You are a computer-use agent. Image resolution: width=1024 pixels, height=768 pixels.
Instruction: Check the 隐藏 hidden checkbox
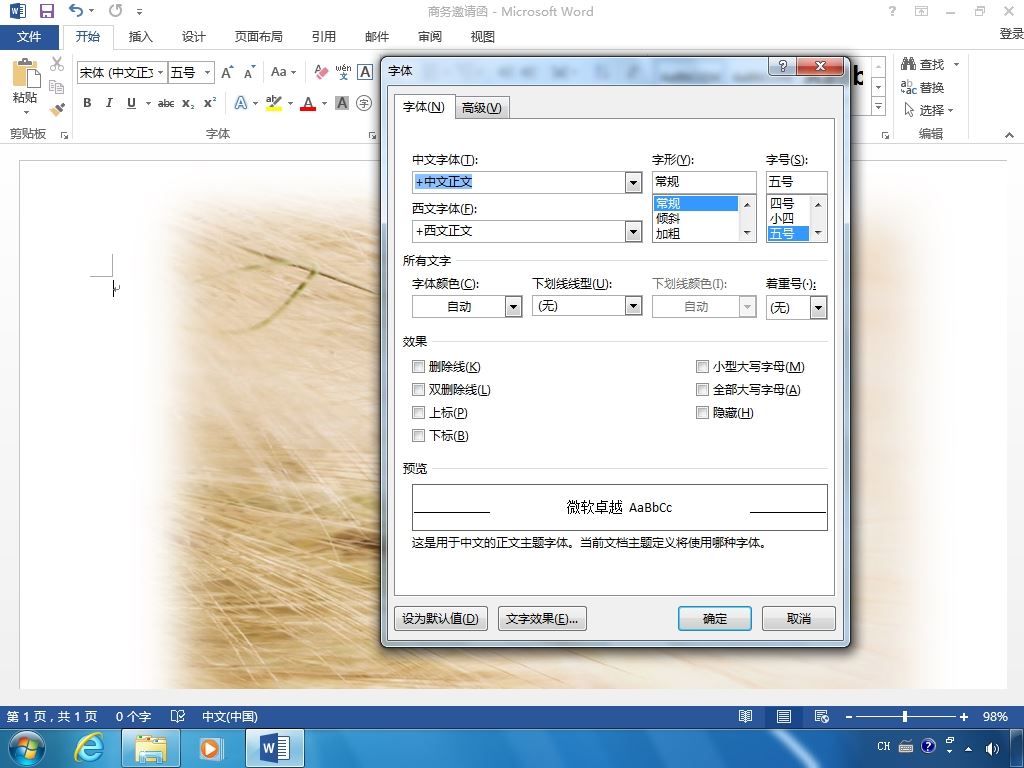click(702, 412)
